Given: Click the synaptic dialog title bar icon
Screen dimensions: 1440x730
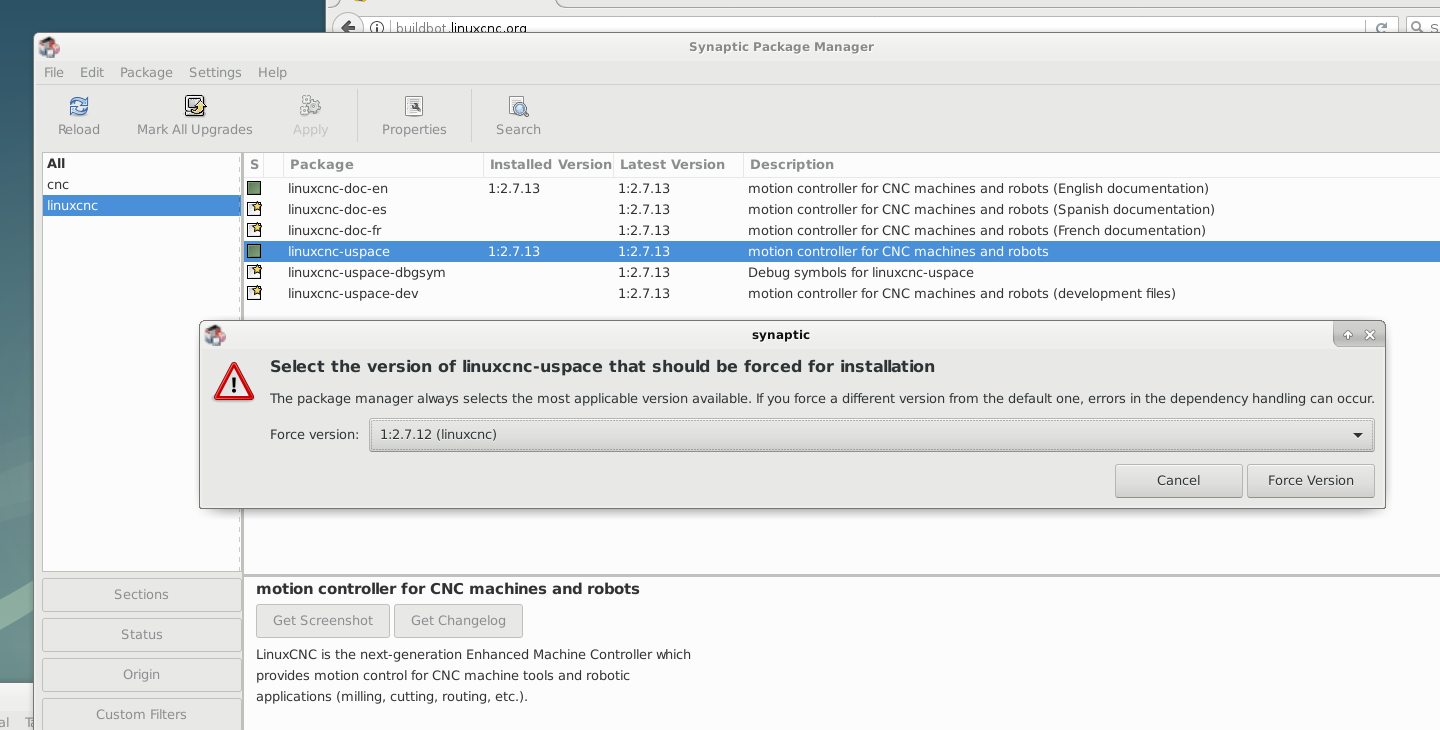Looking at the screenshot, I should tap(215, 335).
